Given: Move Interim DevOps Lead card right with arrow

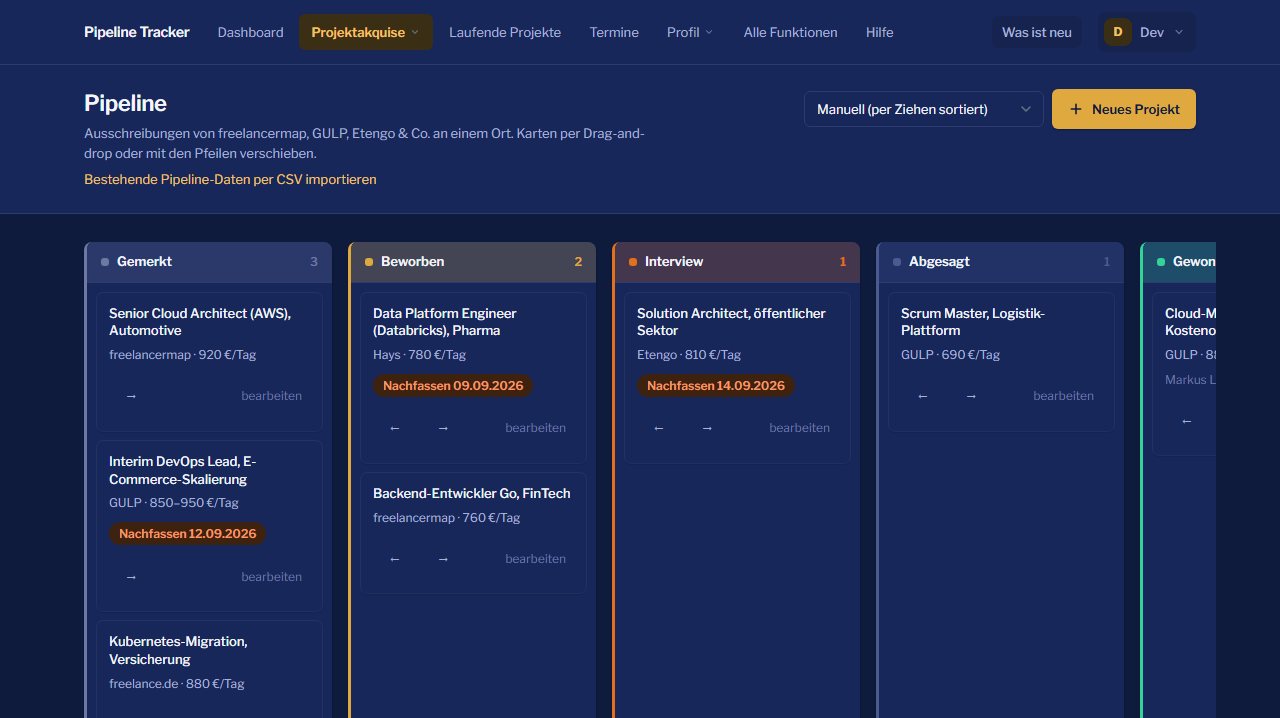Looking at the screenshot, I should tap(131, 577).
